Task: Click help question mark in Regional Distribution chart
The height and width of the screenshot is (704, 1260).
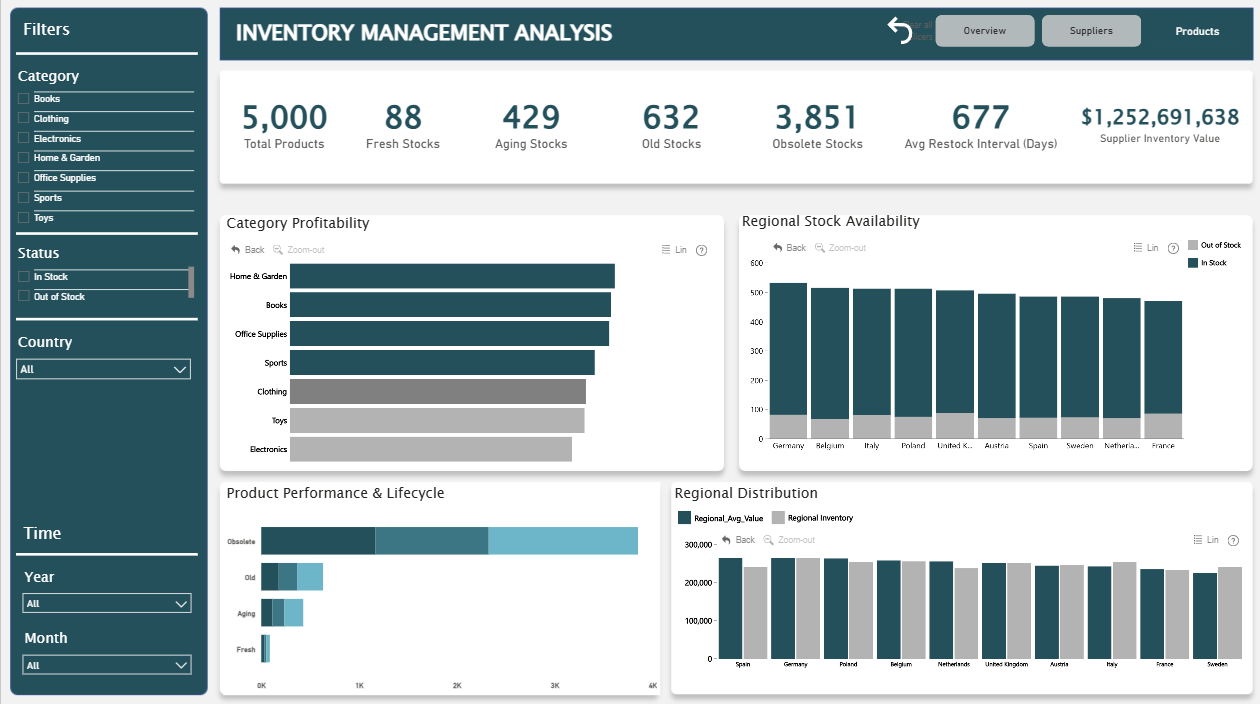Action: pyautogui.click(x=1233, y=540)
